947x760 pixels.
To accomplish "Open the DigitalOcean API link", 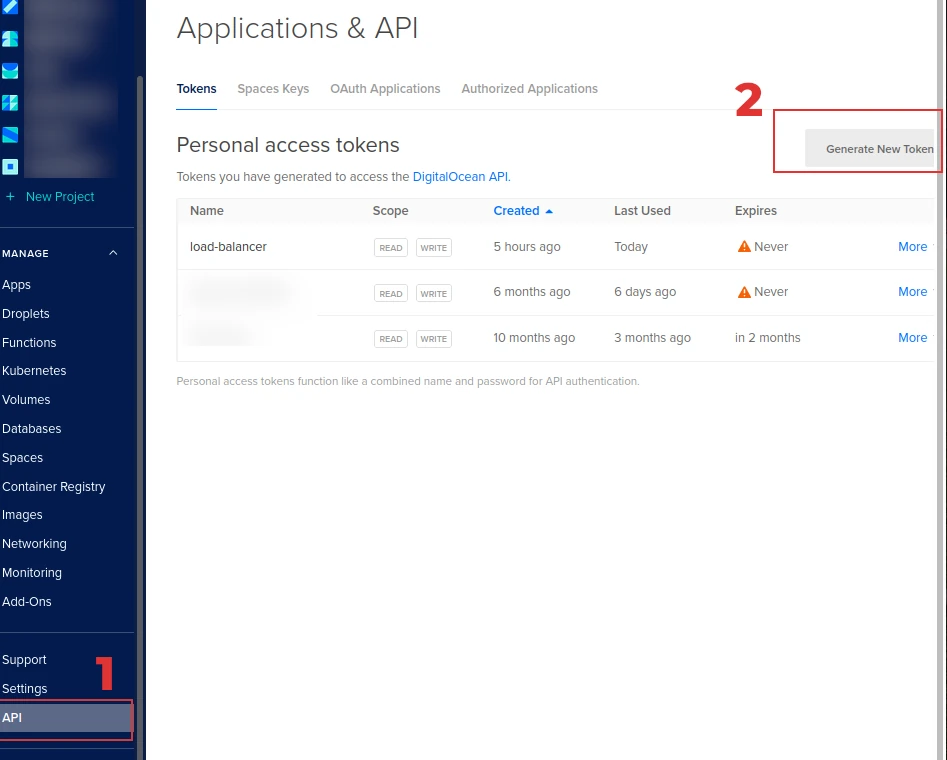I will [459, 176].
